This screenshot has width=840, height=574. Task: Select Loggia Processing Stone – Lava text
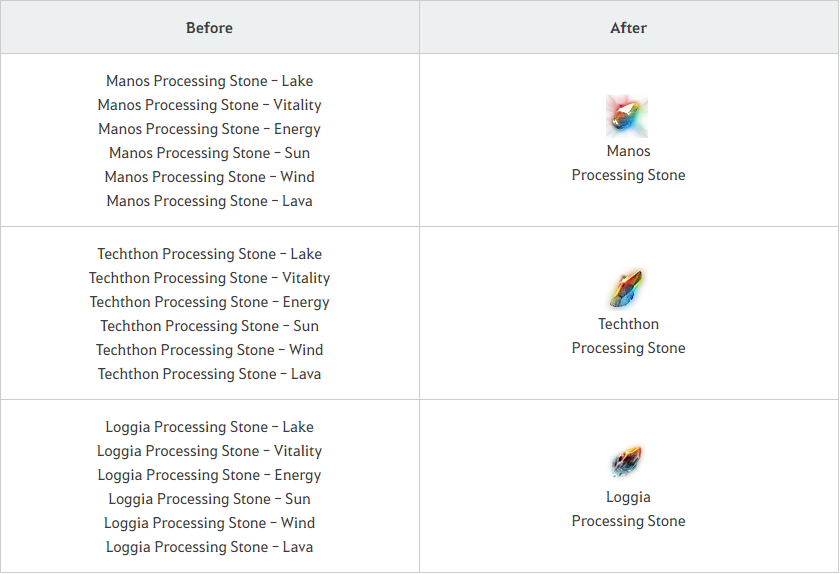click(209, 547)
